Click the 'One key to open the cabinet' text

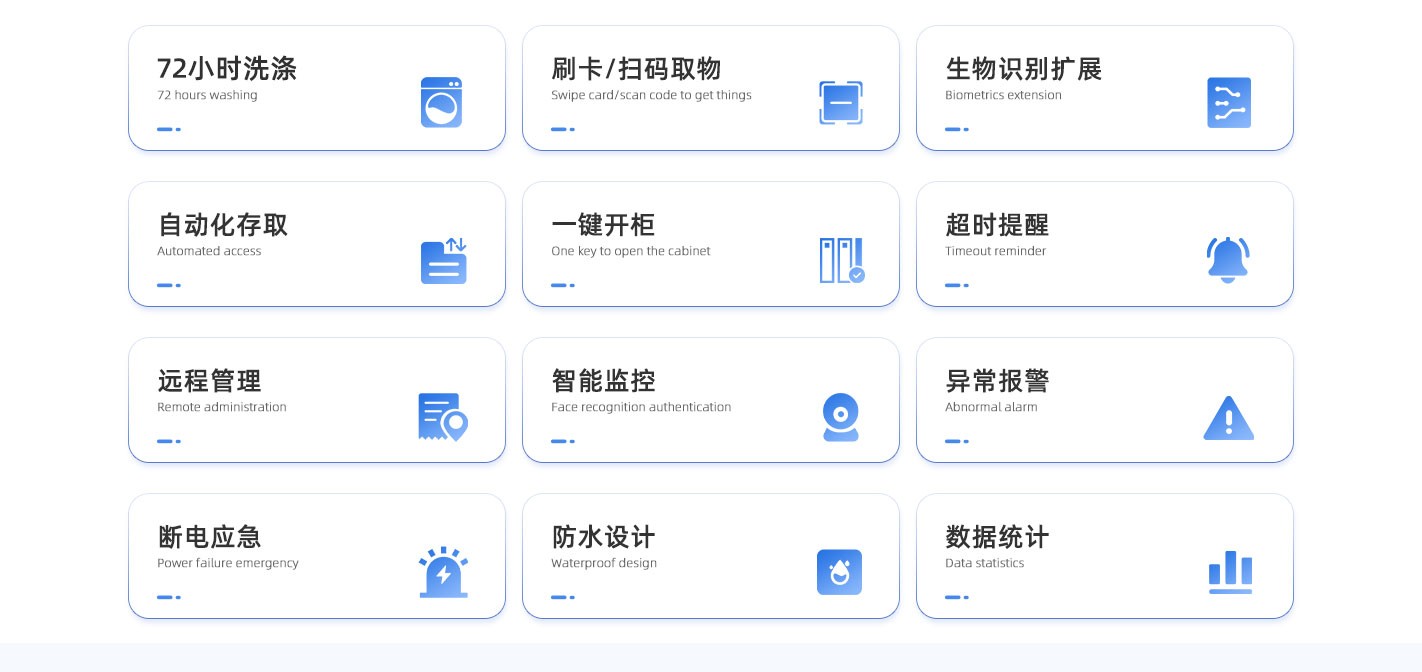(x=630, y=252)
